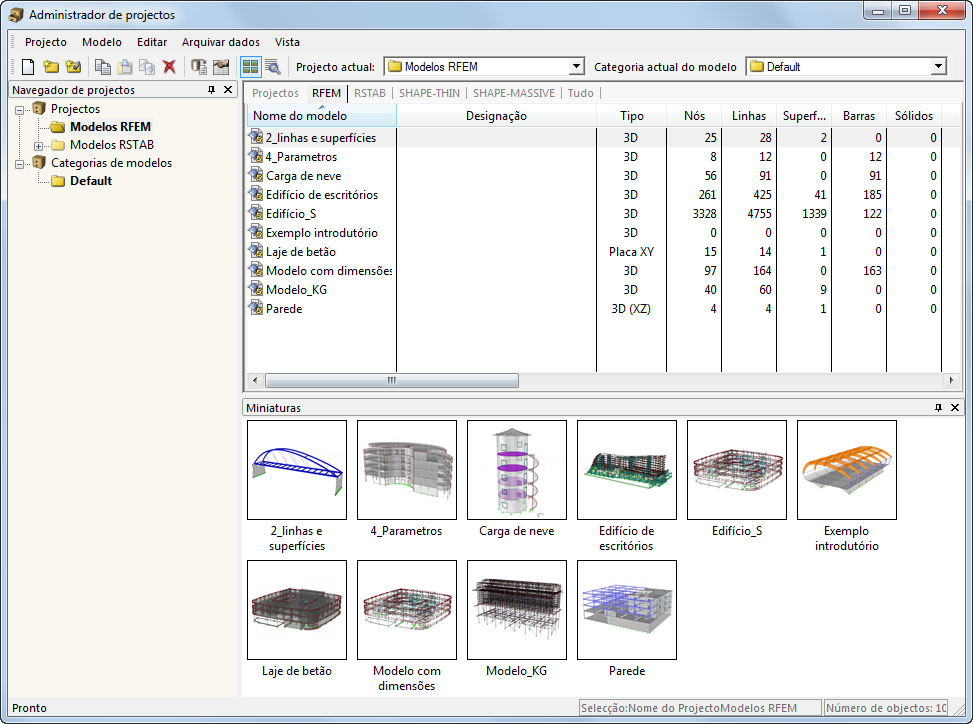Click the duplicate model icon
Image resolution: width=973 pixels, height=724 pixels.
click(x=147, y=66)
